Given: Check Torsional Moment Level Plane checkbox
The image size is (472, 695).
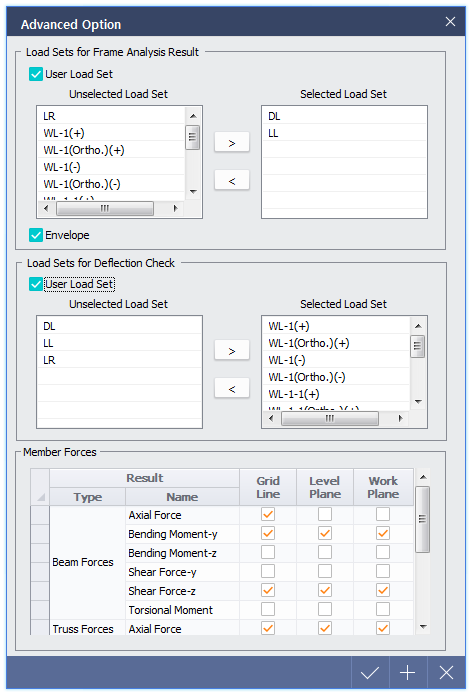Looking at the screenshot, I should click(x=325, y=609).
